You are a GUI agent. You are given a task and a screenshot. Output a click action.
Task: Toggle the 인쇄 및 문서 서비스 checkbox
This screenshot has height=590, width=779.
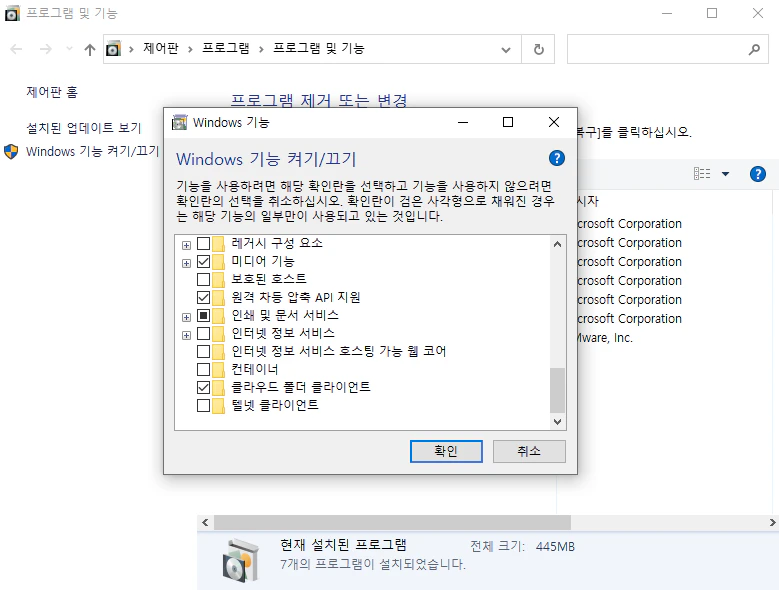coord(203,315)
